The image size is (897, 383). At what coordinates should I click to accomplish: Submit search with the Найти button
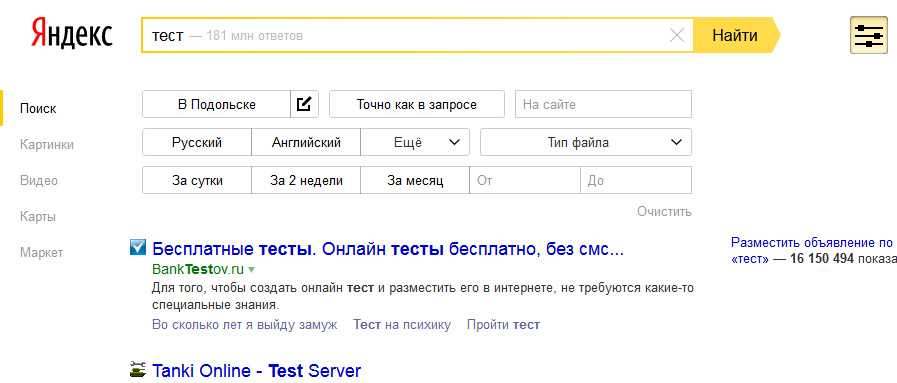(x=736, y=35)
